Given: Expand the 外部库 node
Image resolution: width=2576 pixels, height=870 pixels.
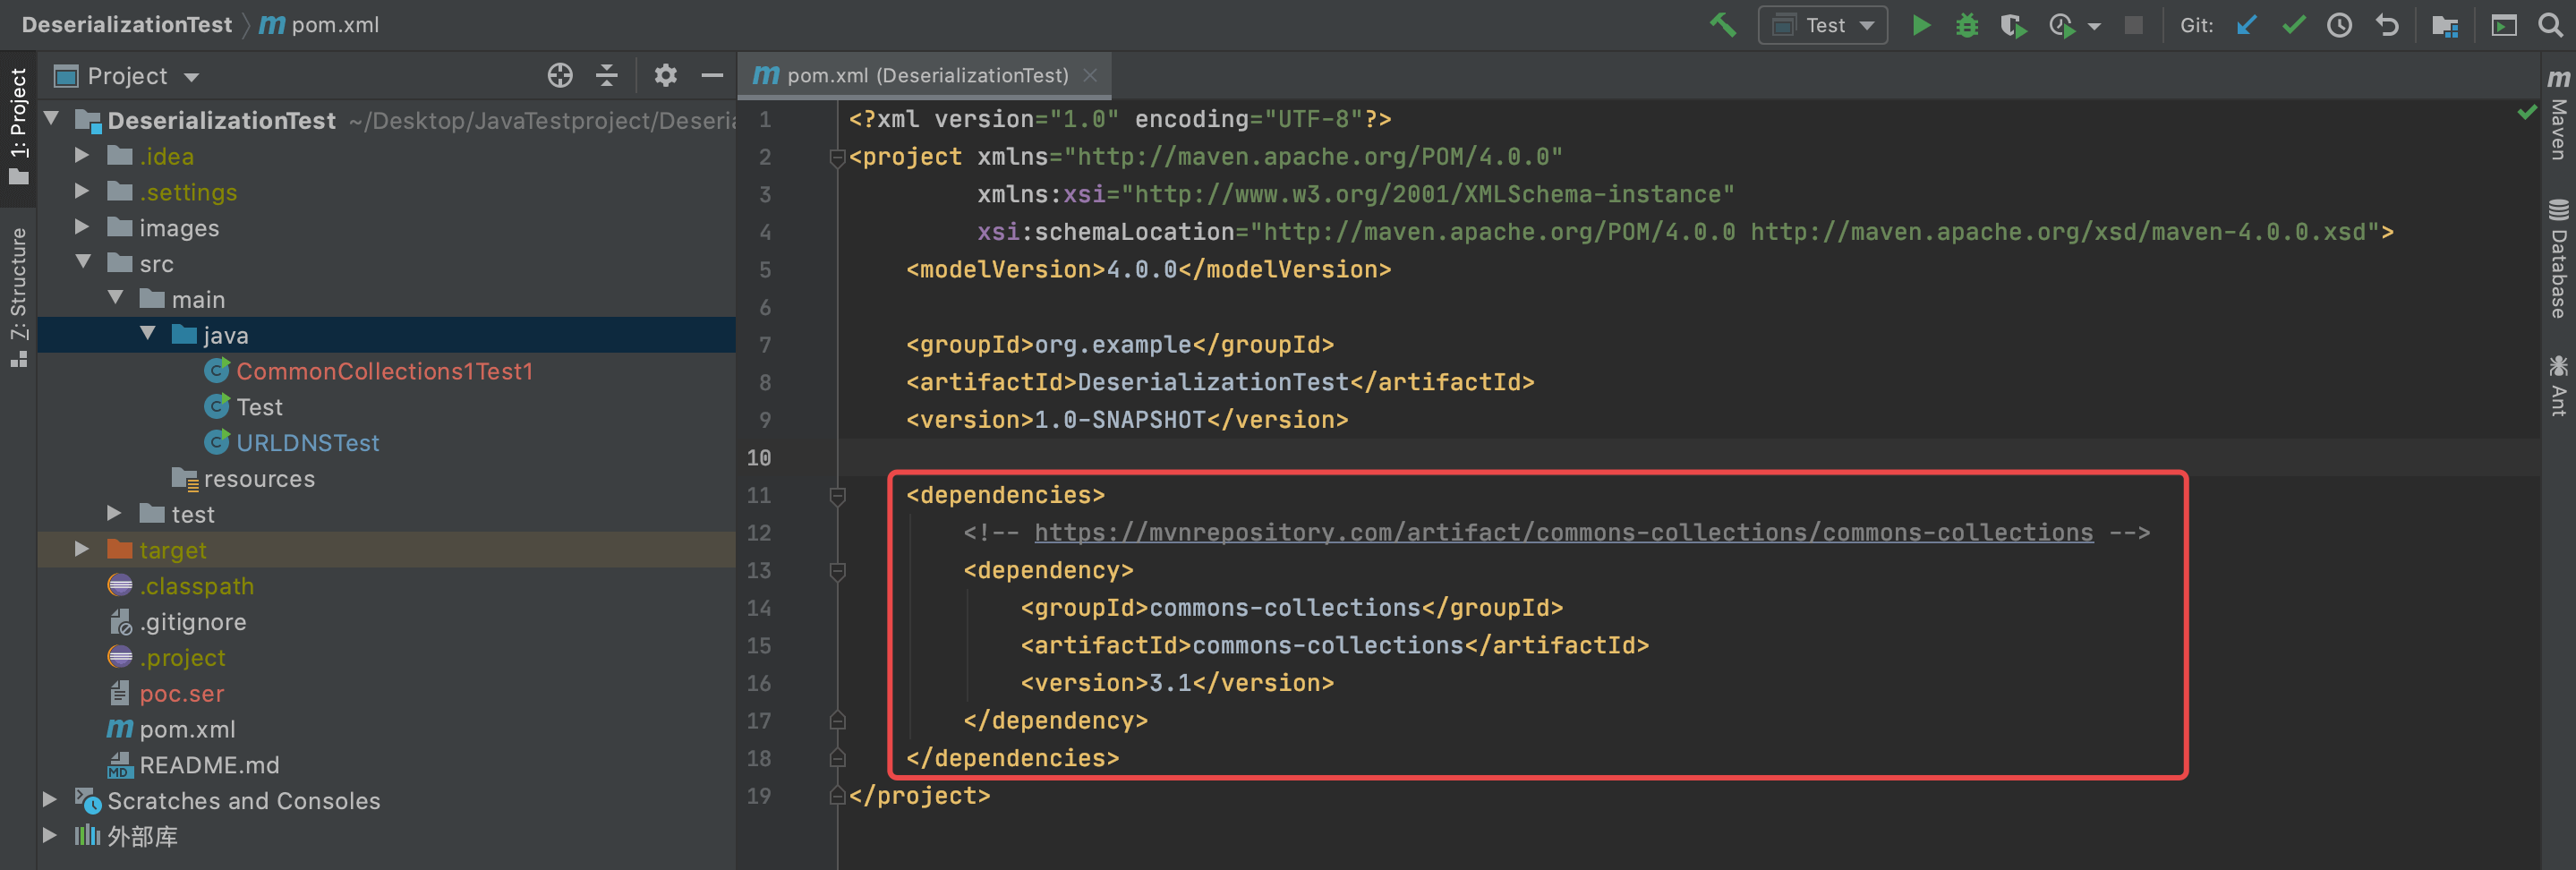Looking at the screenshot, I should pos(50,835).
